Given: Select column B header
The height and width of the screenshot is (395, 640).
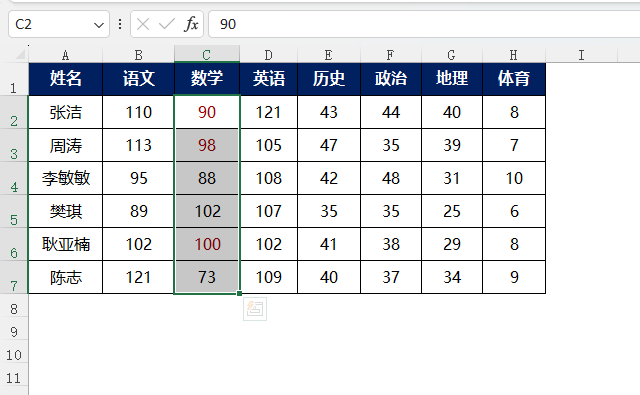Looking at the screenshot, I should pyautogui.click(x=138, y=54).
